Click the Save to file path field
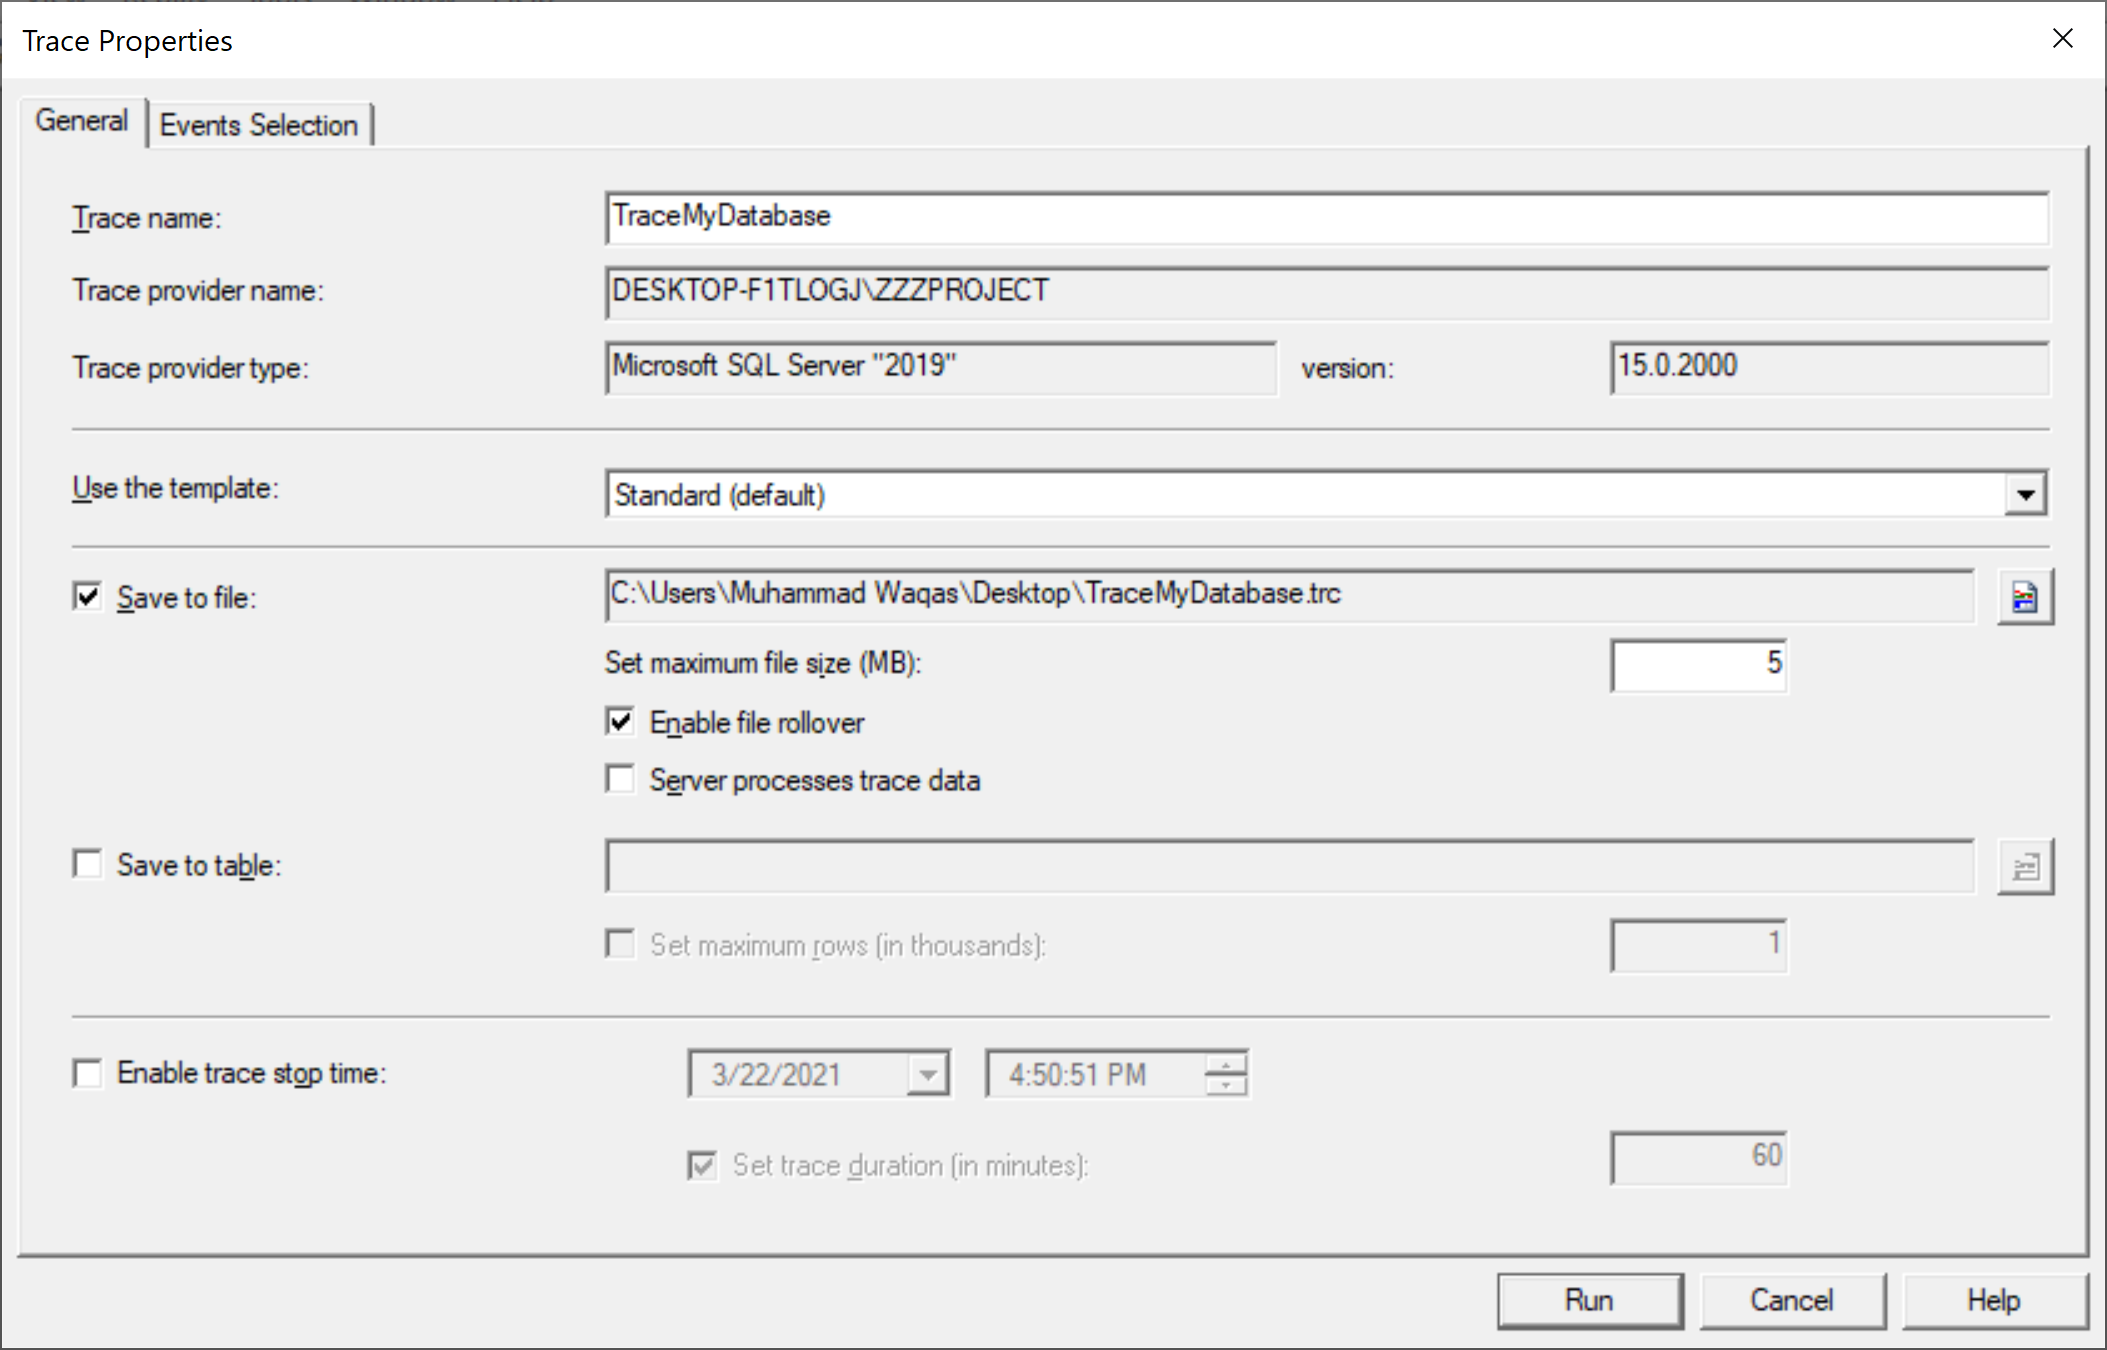This screenshot has width=2107, height=1350. (x=1288, y=595)
